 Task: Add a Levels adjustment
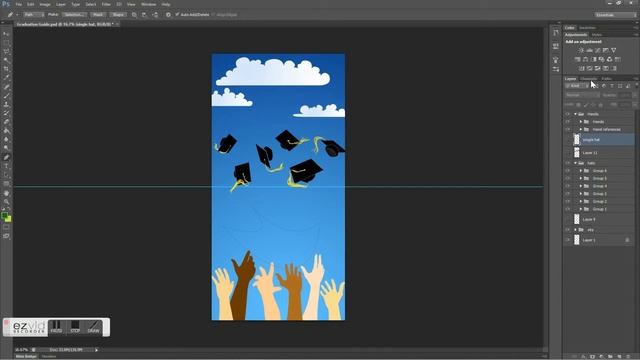coord(589,50)
